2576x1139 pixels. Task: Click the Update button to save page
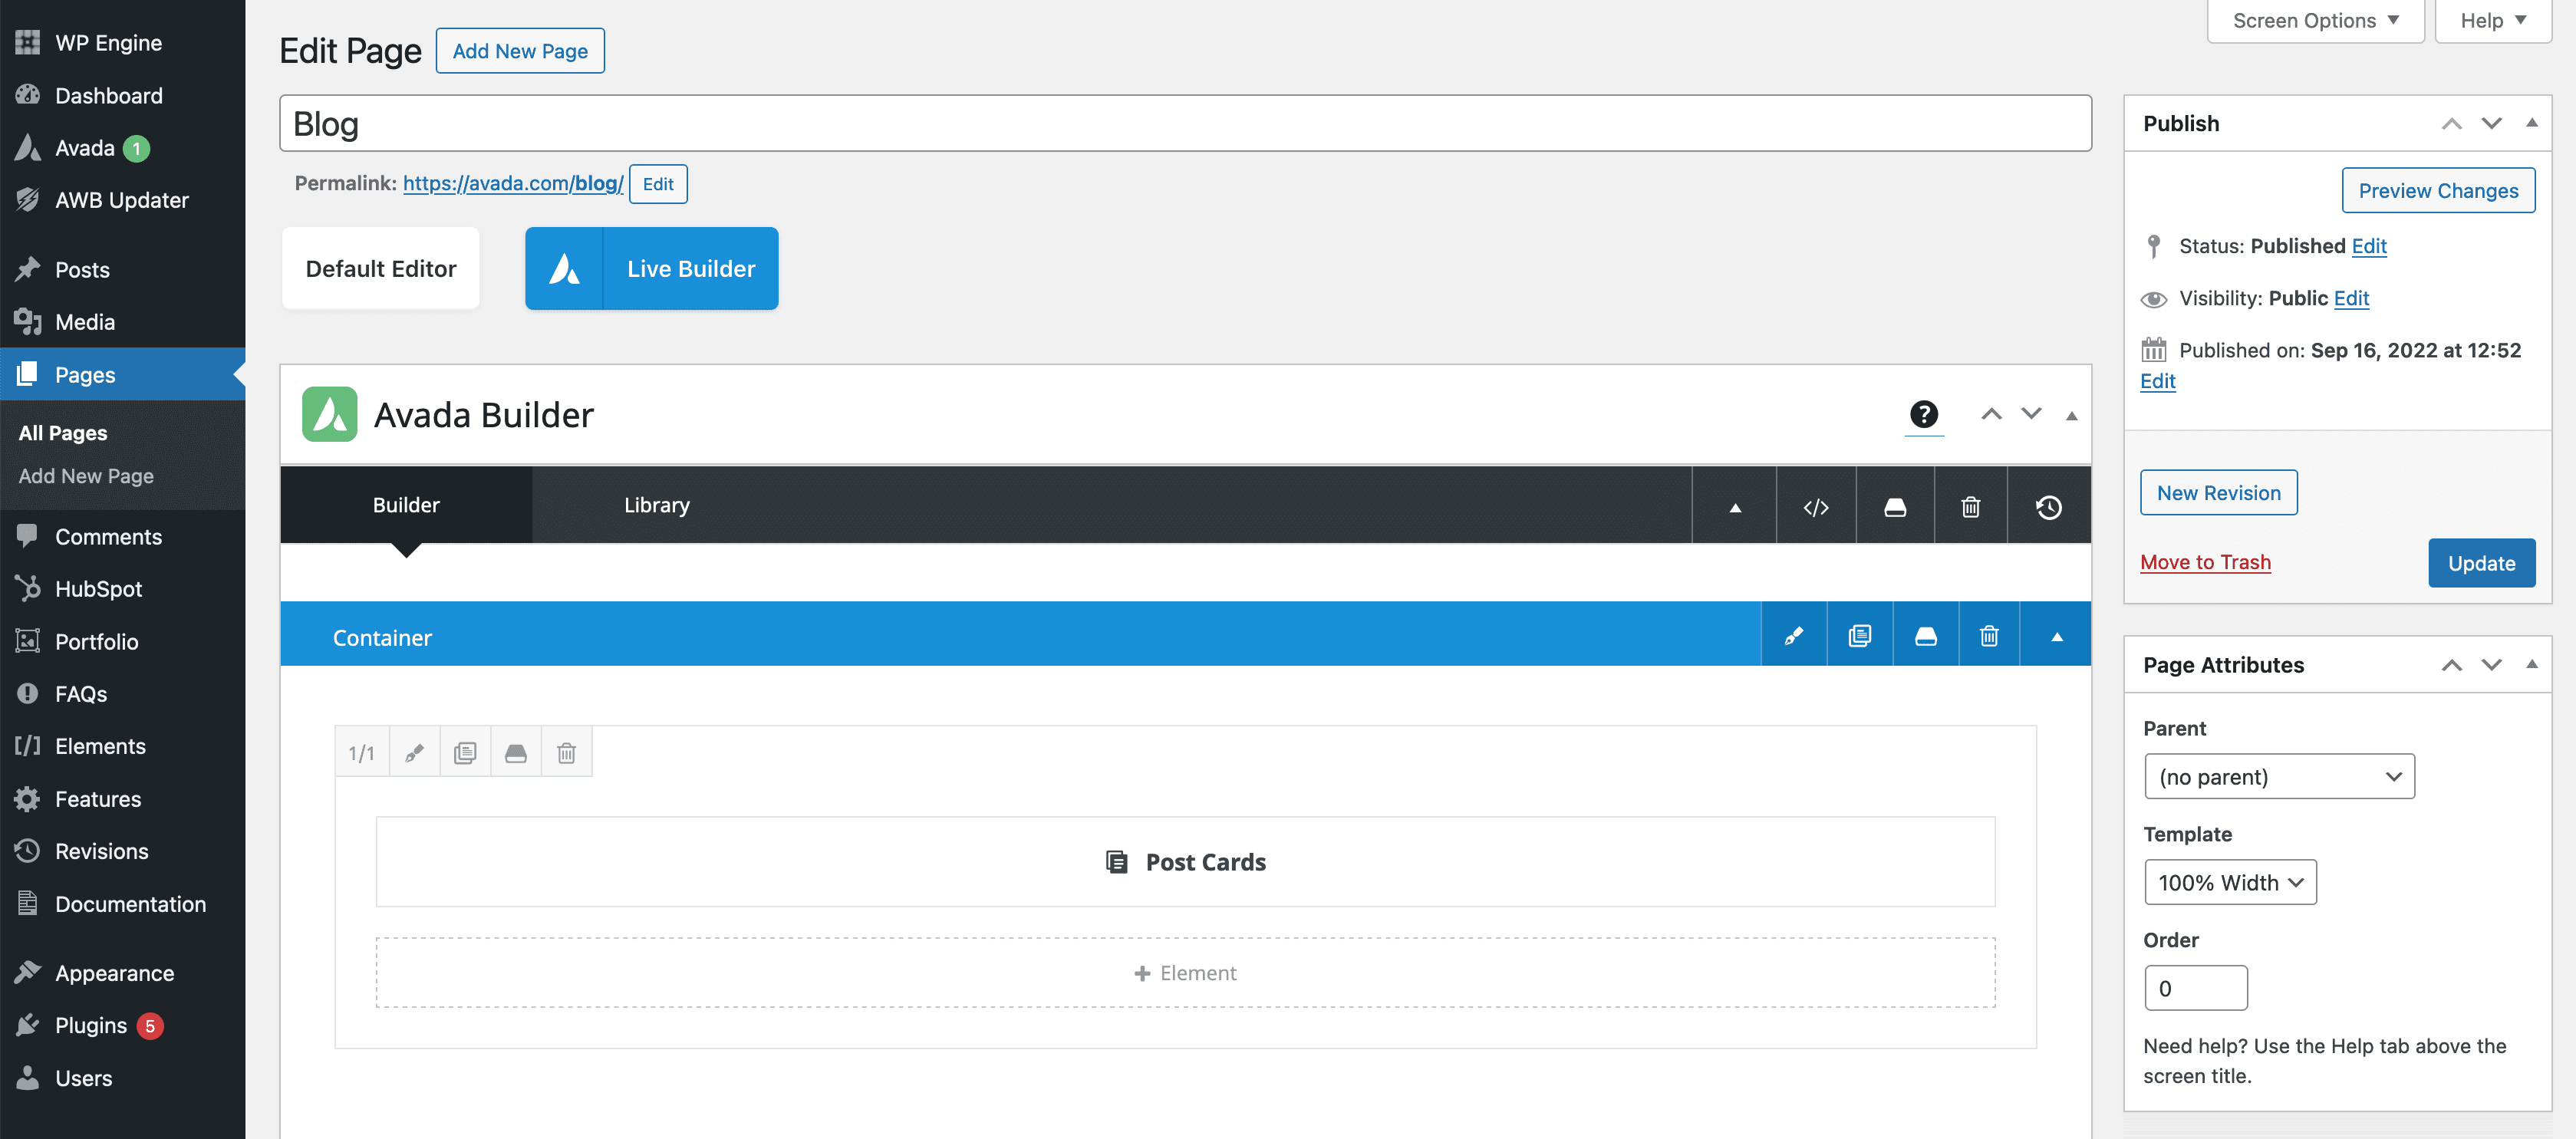coord(2482,564)
